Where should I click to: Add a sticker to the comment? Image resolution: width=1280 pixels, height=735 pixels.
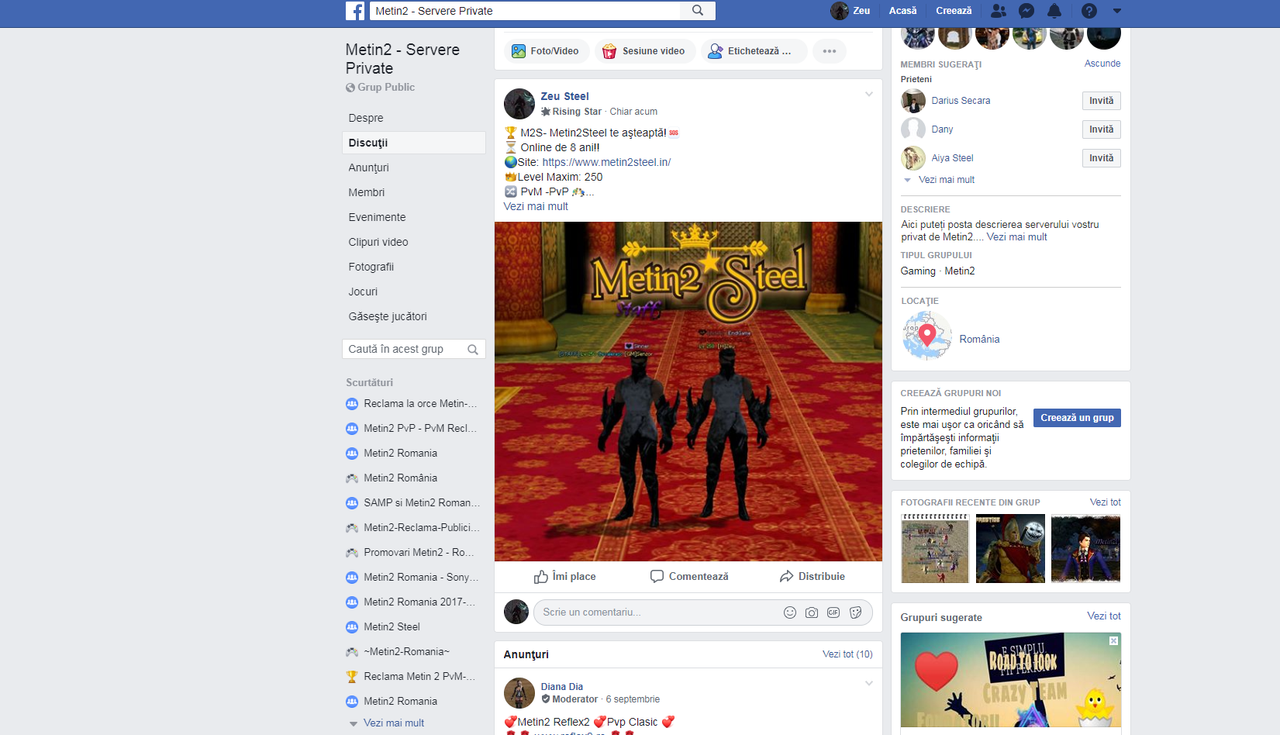tap(855, 612)
